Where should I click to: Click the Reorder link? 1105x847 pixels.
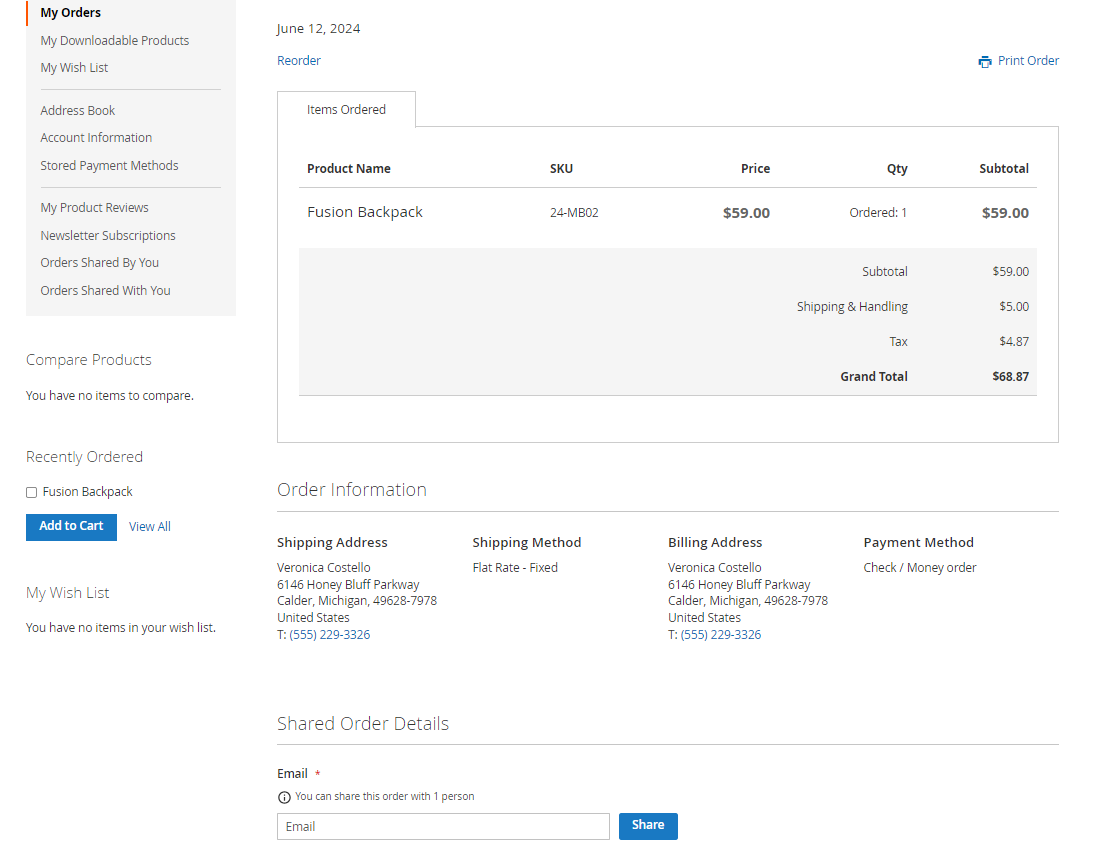299,61
